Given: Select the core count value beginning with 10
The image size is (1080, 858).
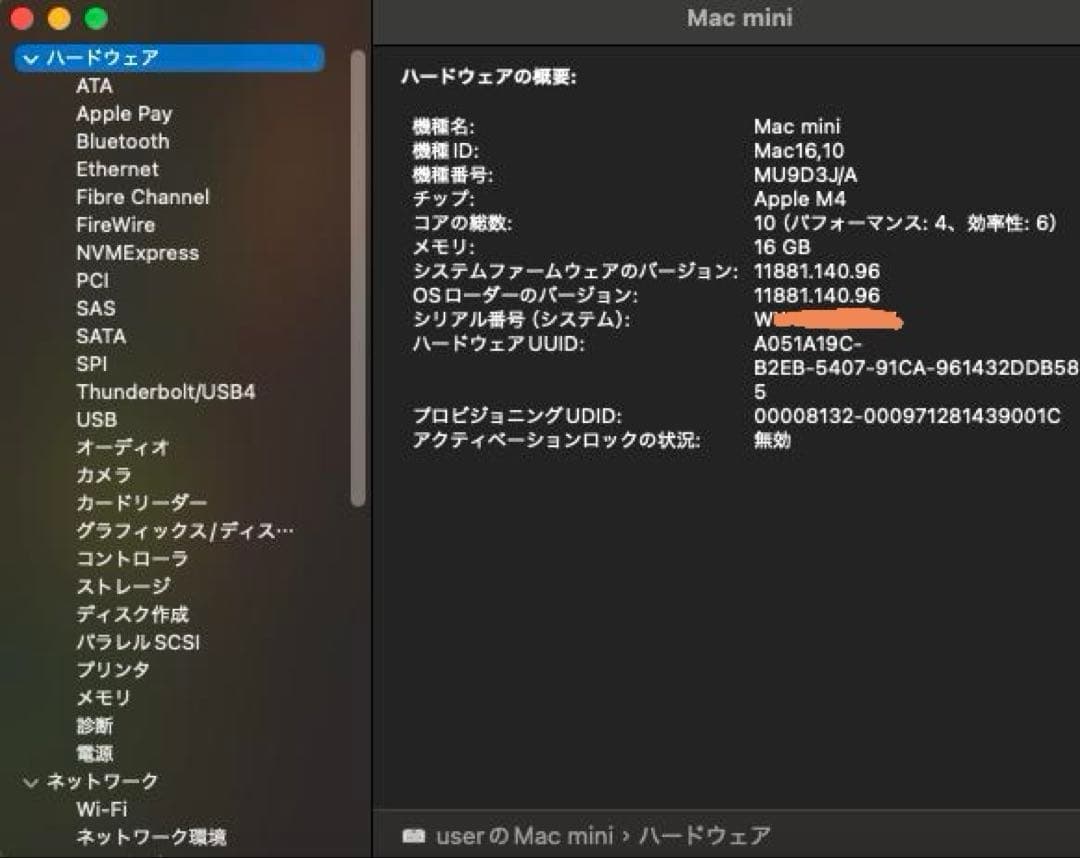Looking at the screenshot, I should [x=905, y=223].
